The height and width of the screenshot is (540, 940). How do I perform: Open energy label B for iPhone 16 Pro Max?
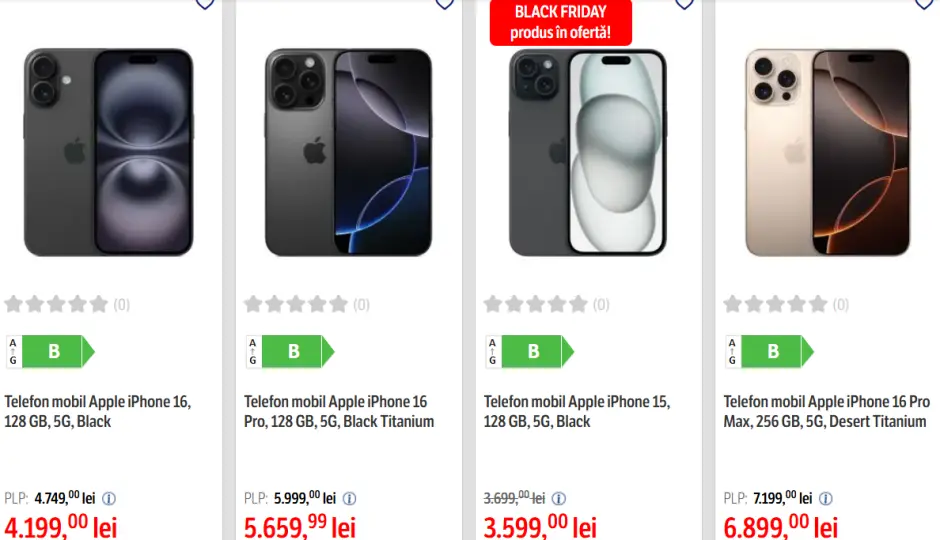point(770,351)
